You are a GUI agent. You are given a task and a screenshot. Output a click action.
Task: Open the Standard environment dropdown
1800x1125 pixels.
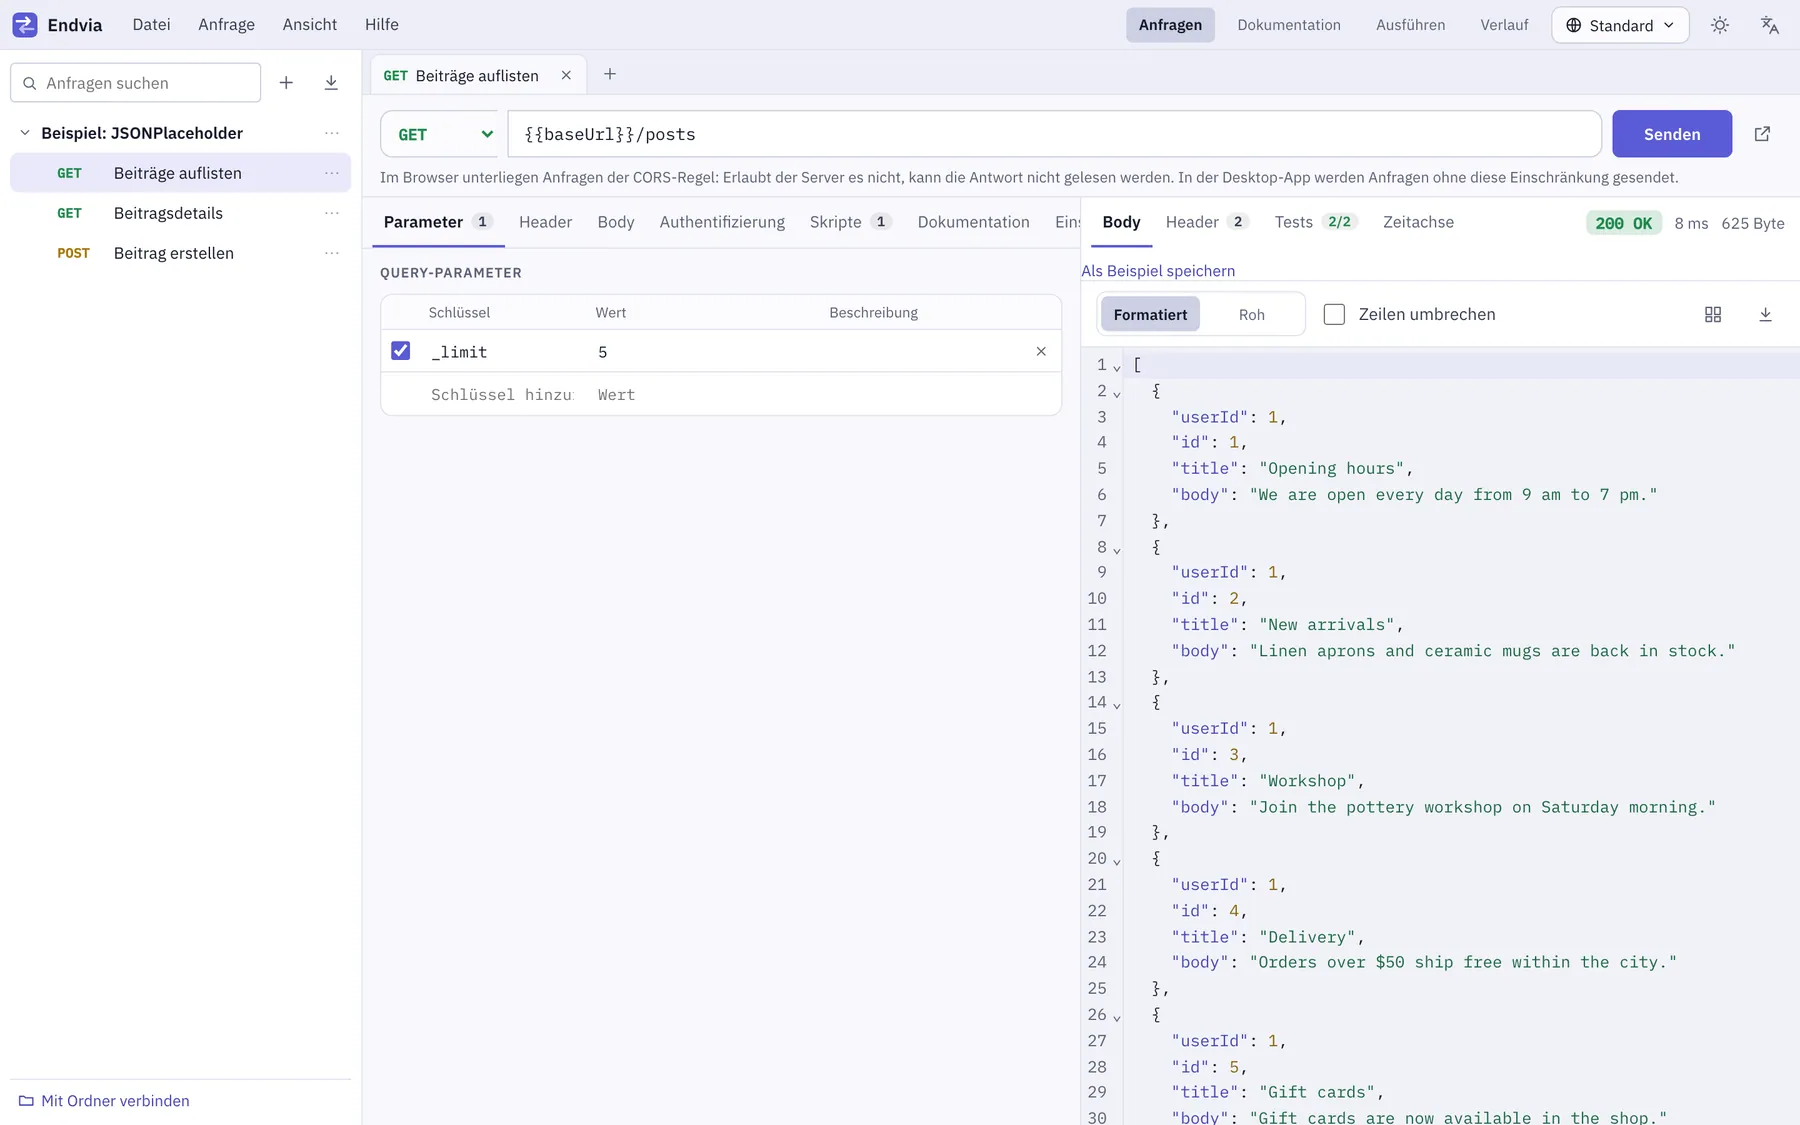coord(1620,25)
